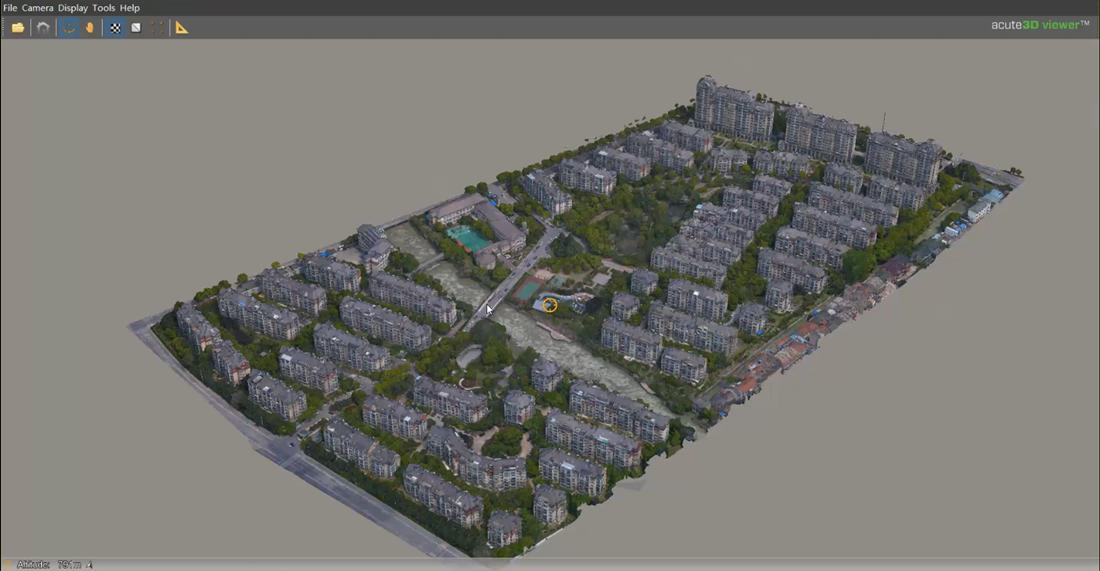Select the four-dot vertices display icon
This screenshot has width=1100, height=571.
157,28
